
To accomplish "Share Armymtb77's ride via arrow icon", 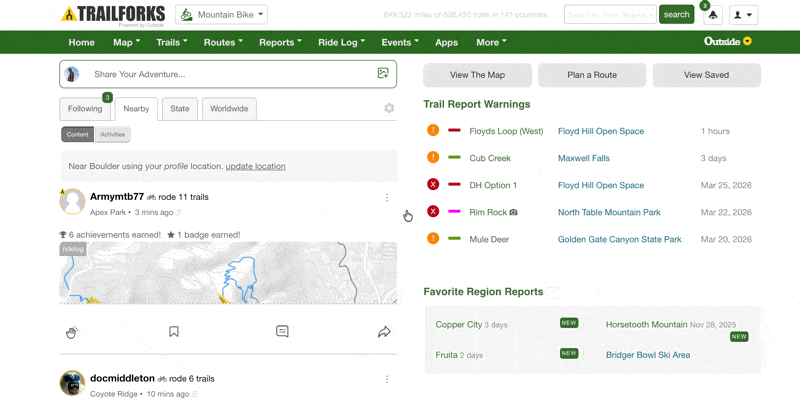I will [384, 332].
